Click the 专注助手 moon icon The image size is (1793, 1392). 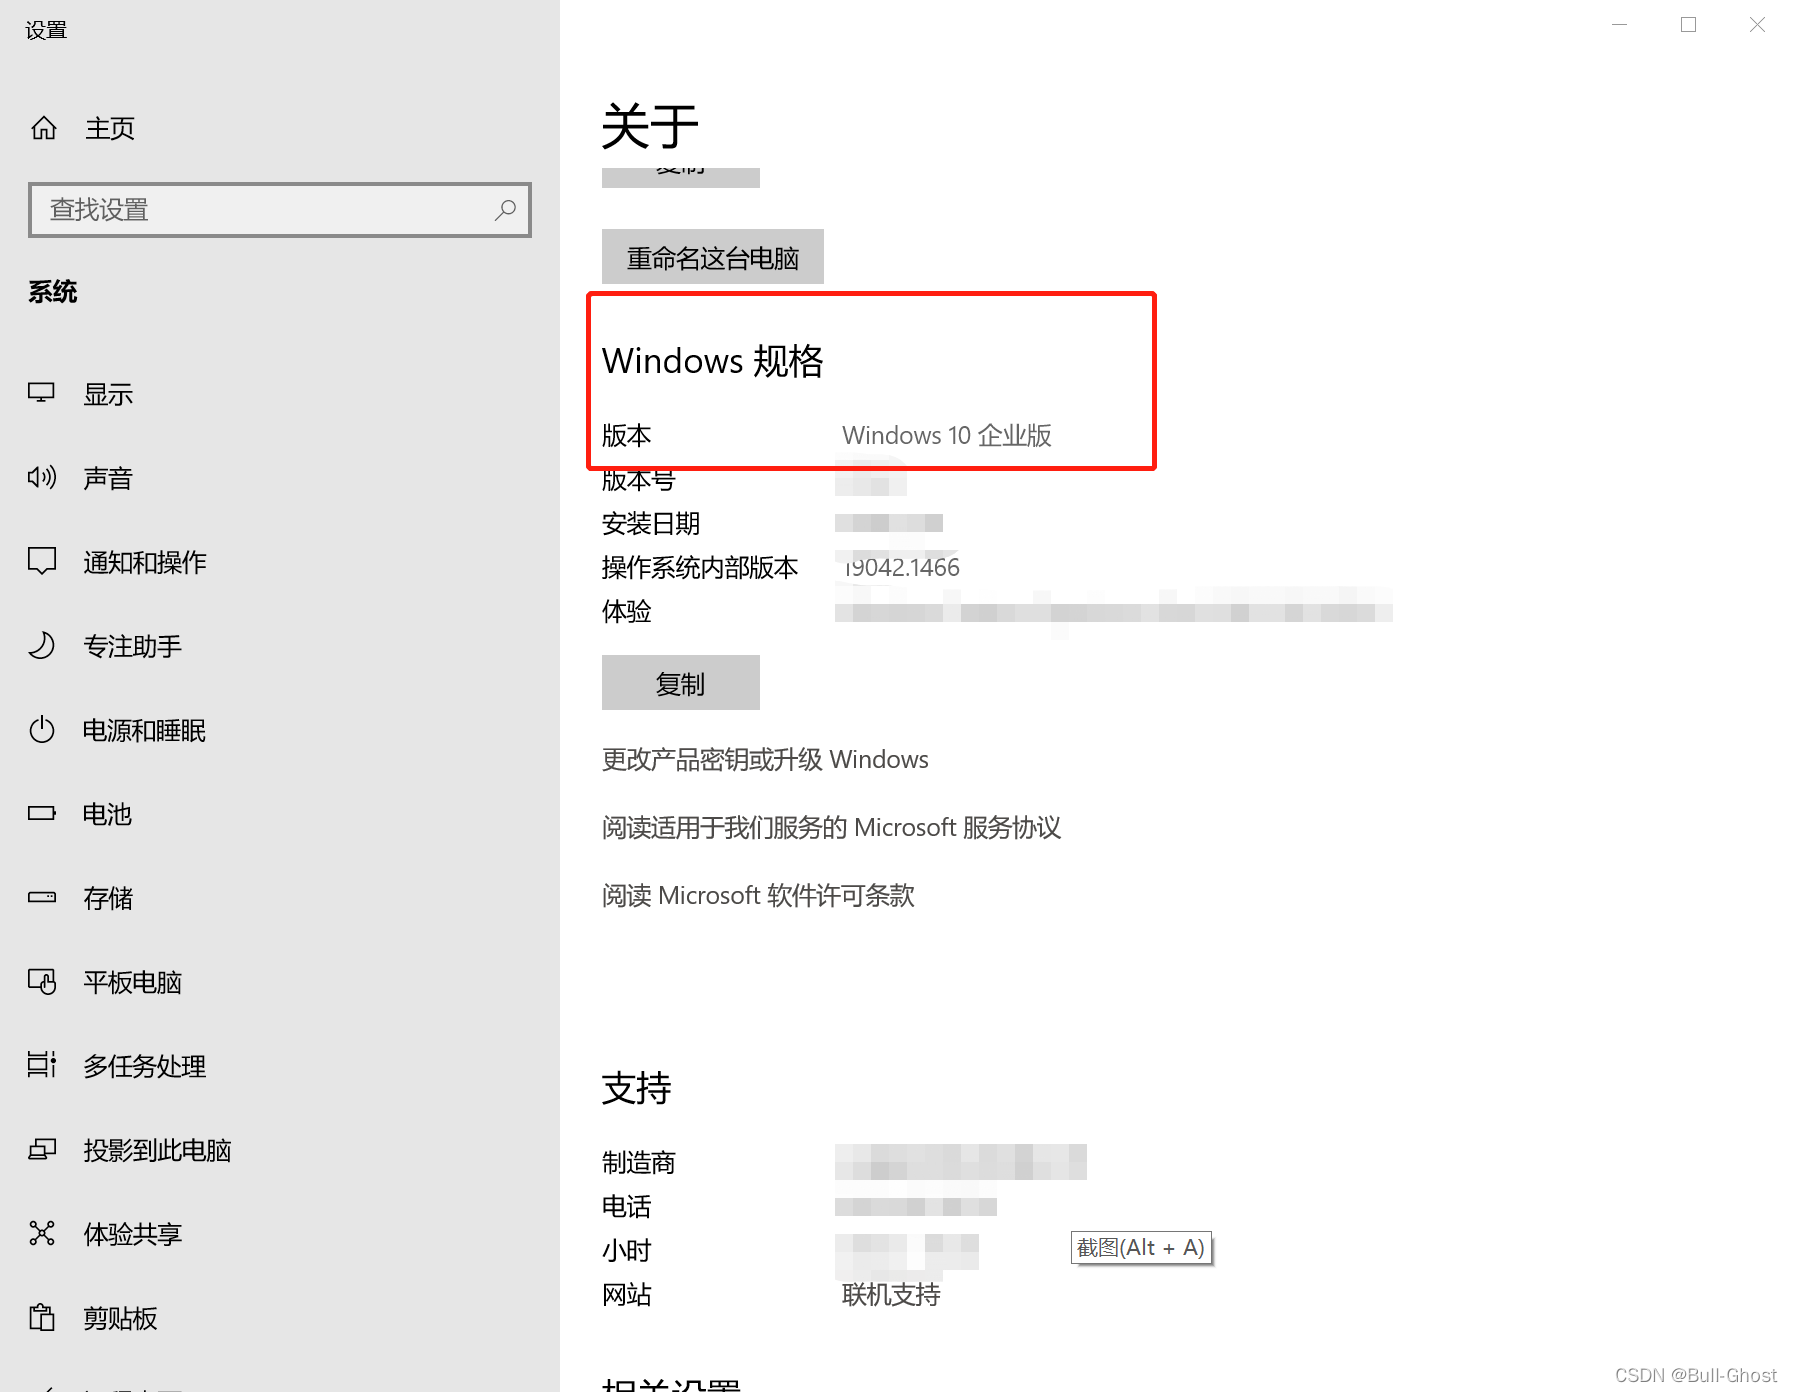[41, 645]
